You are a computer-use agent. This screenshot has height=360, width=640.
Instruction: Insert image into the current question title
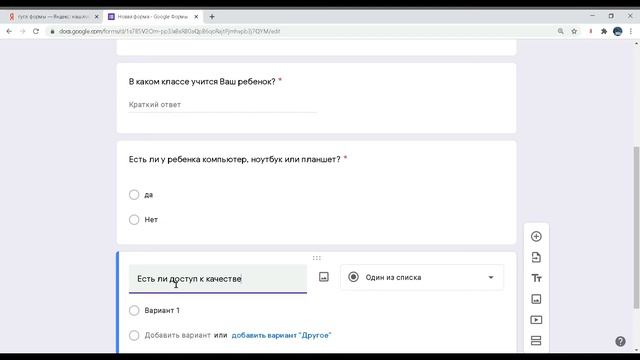point(323,277)
